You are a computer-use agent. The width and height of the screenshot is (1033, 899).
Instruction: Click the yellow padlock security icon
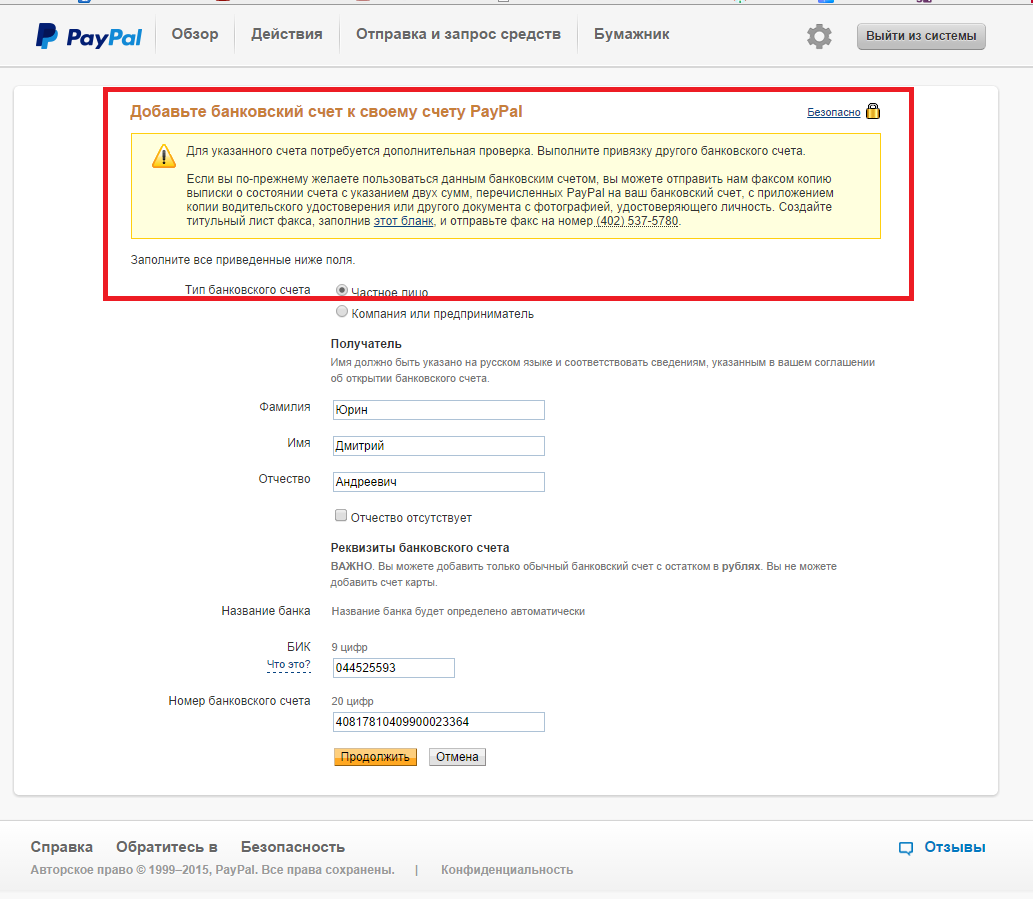(x=872, y=111)
